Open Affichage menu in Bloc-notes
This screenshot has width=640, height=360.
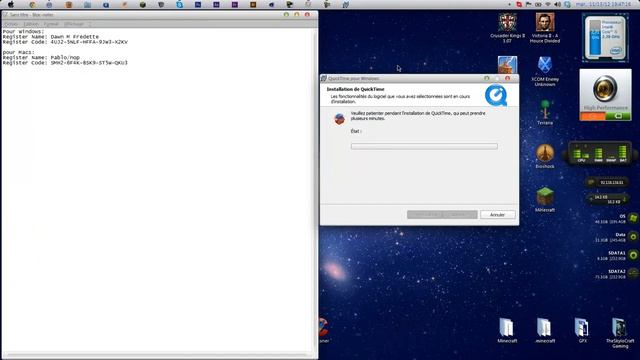(x=74, y=24)
